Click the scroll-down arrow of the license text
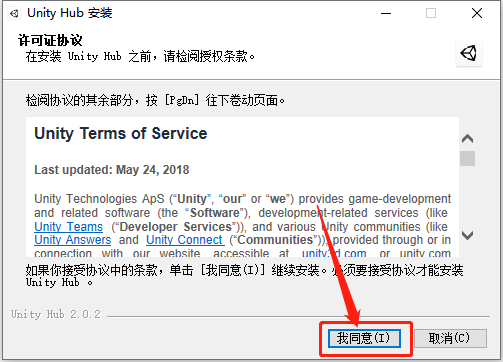The width and height of the screenshot is (503, 362). 467,235
